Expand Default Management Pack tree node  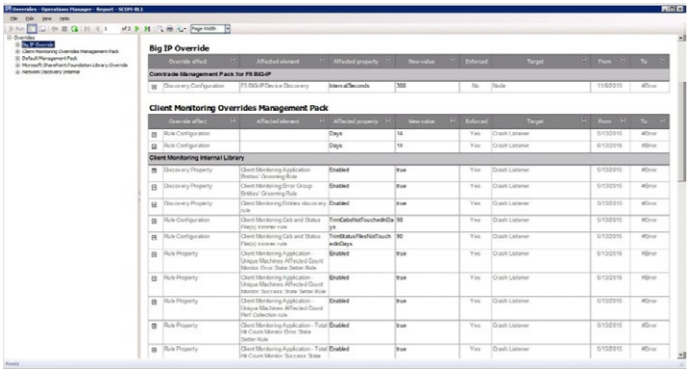[18, 58]
